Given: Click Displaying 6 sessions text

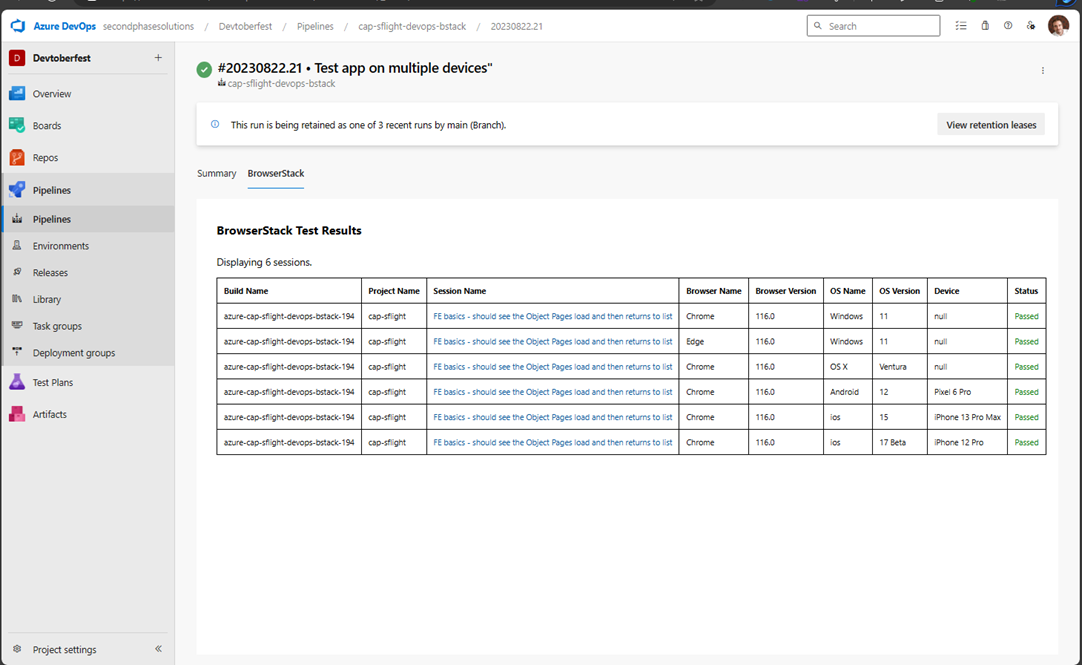Looking at the screenshot, I should pyautogui.click(x=264, y=262).
